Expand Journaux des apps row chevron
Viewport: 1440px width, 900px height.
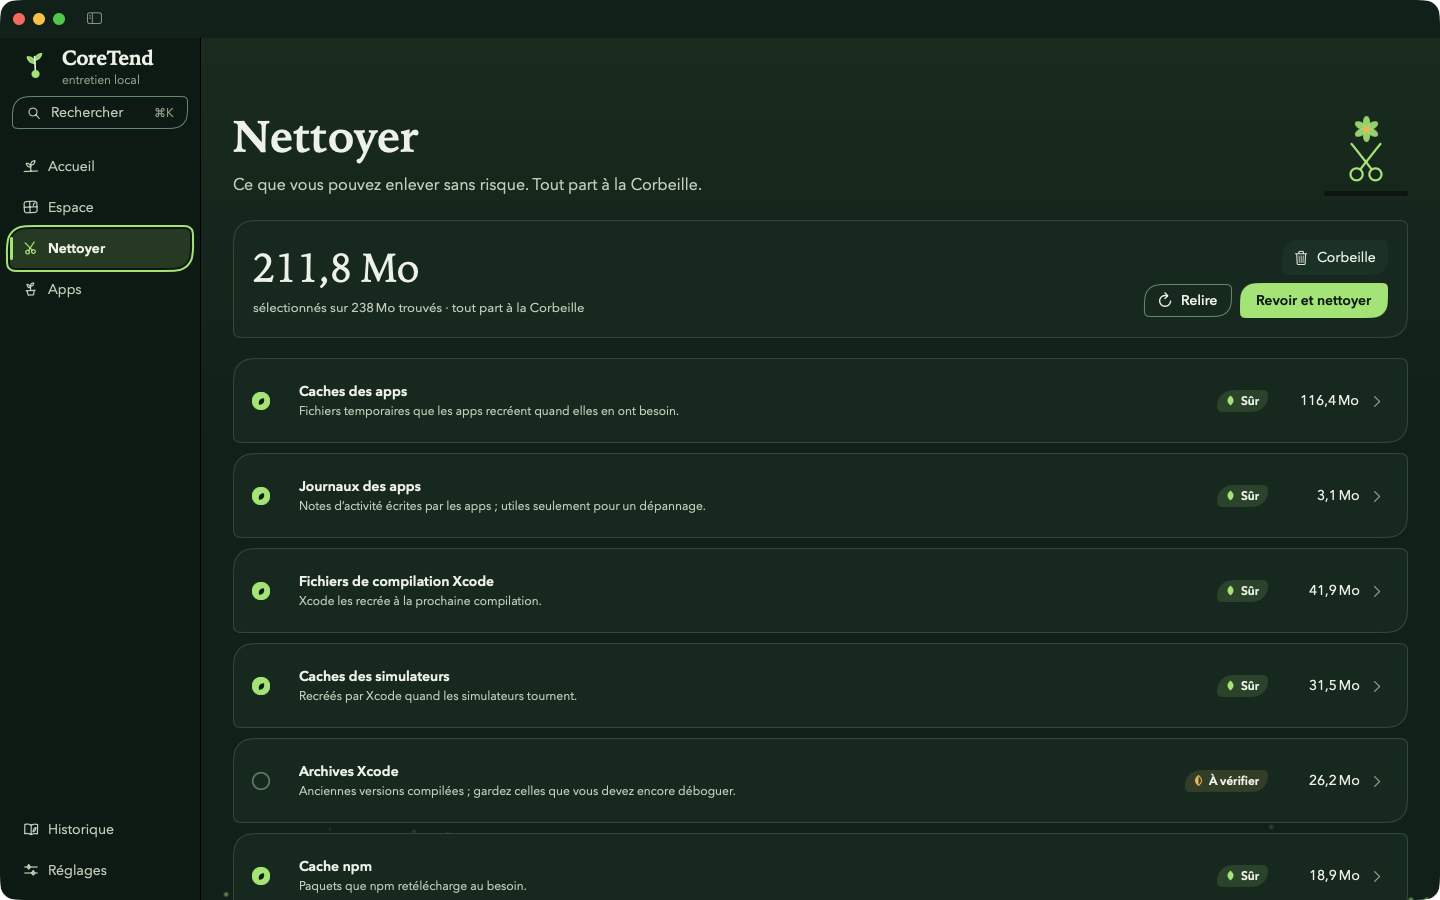1377,496
